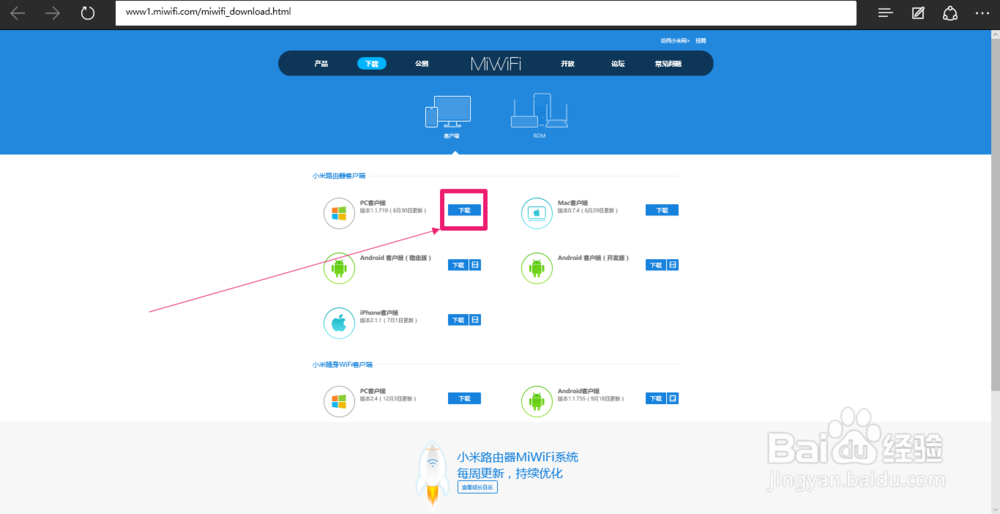Click the web note pencil icon
Screen dimensions: 1000x514
pos(918,13)
